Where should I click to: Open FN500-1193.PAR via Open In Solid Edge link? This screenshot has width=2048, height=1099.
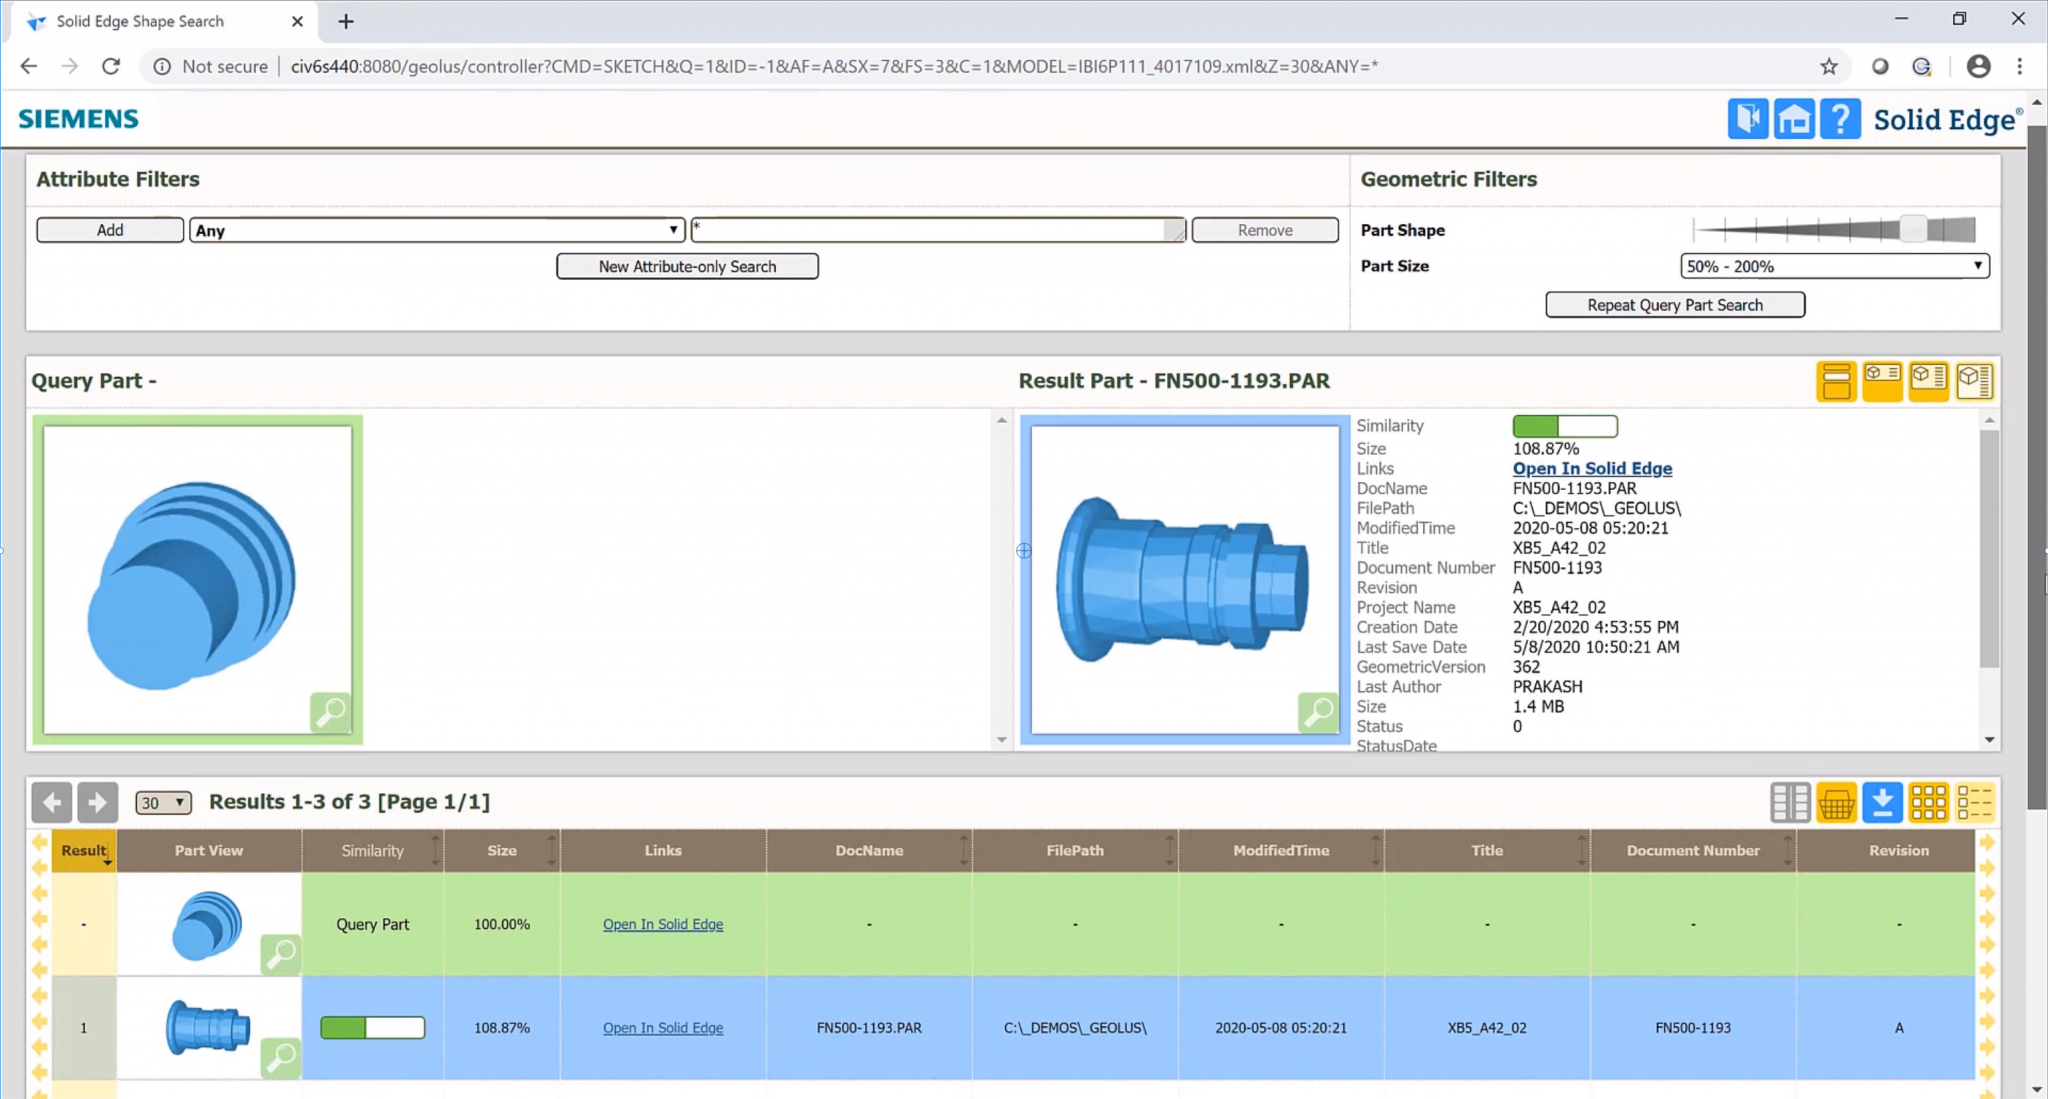[1591, 468]
